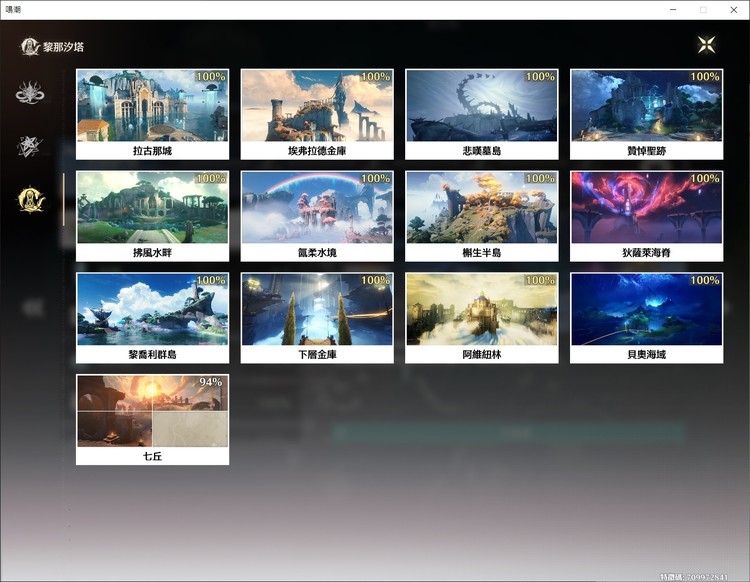
Task: Open the 下層金庫 area card
Action: (x=317, y=318)
